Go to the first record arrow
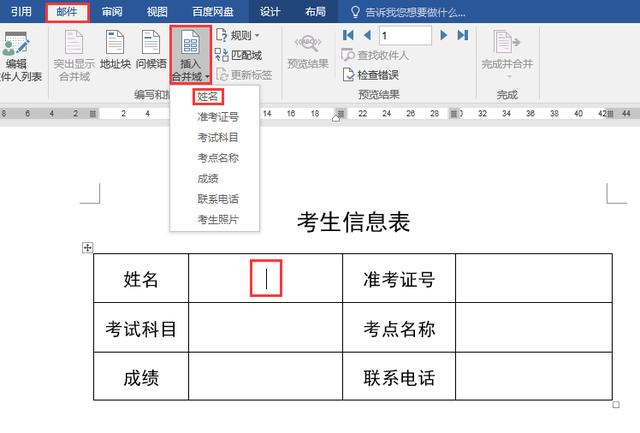This screenshot has width=640, height=433. point(349,36)
